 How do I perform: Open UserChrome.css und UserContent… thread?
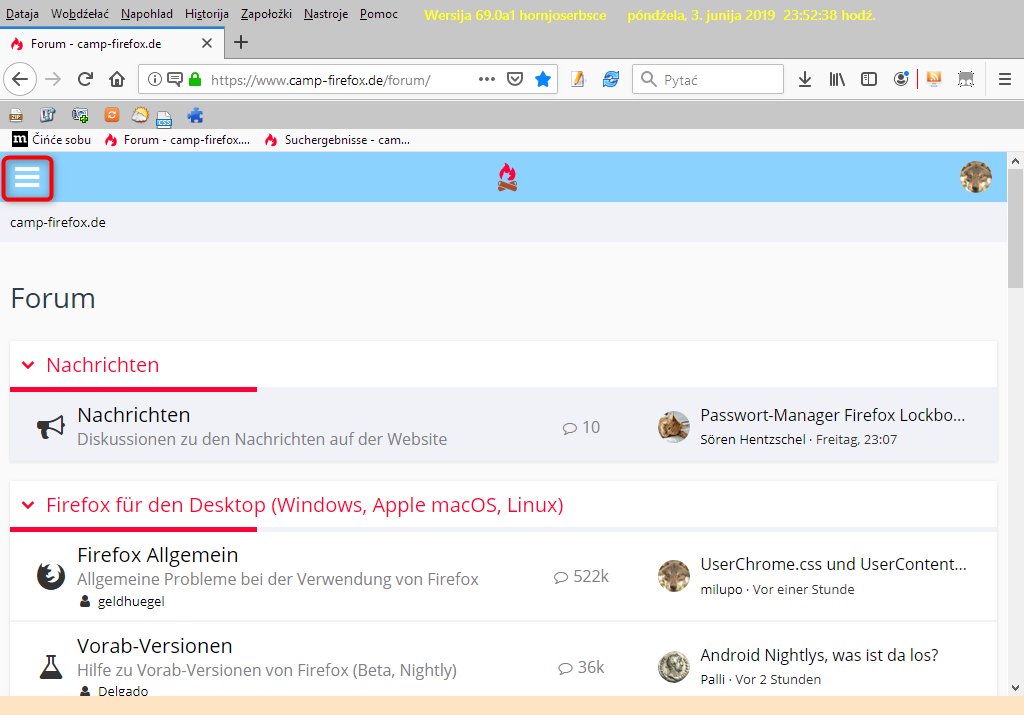point(833,564)
